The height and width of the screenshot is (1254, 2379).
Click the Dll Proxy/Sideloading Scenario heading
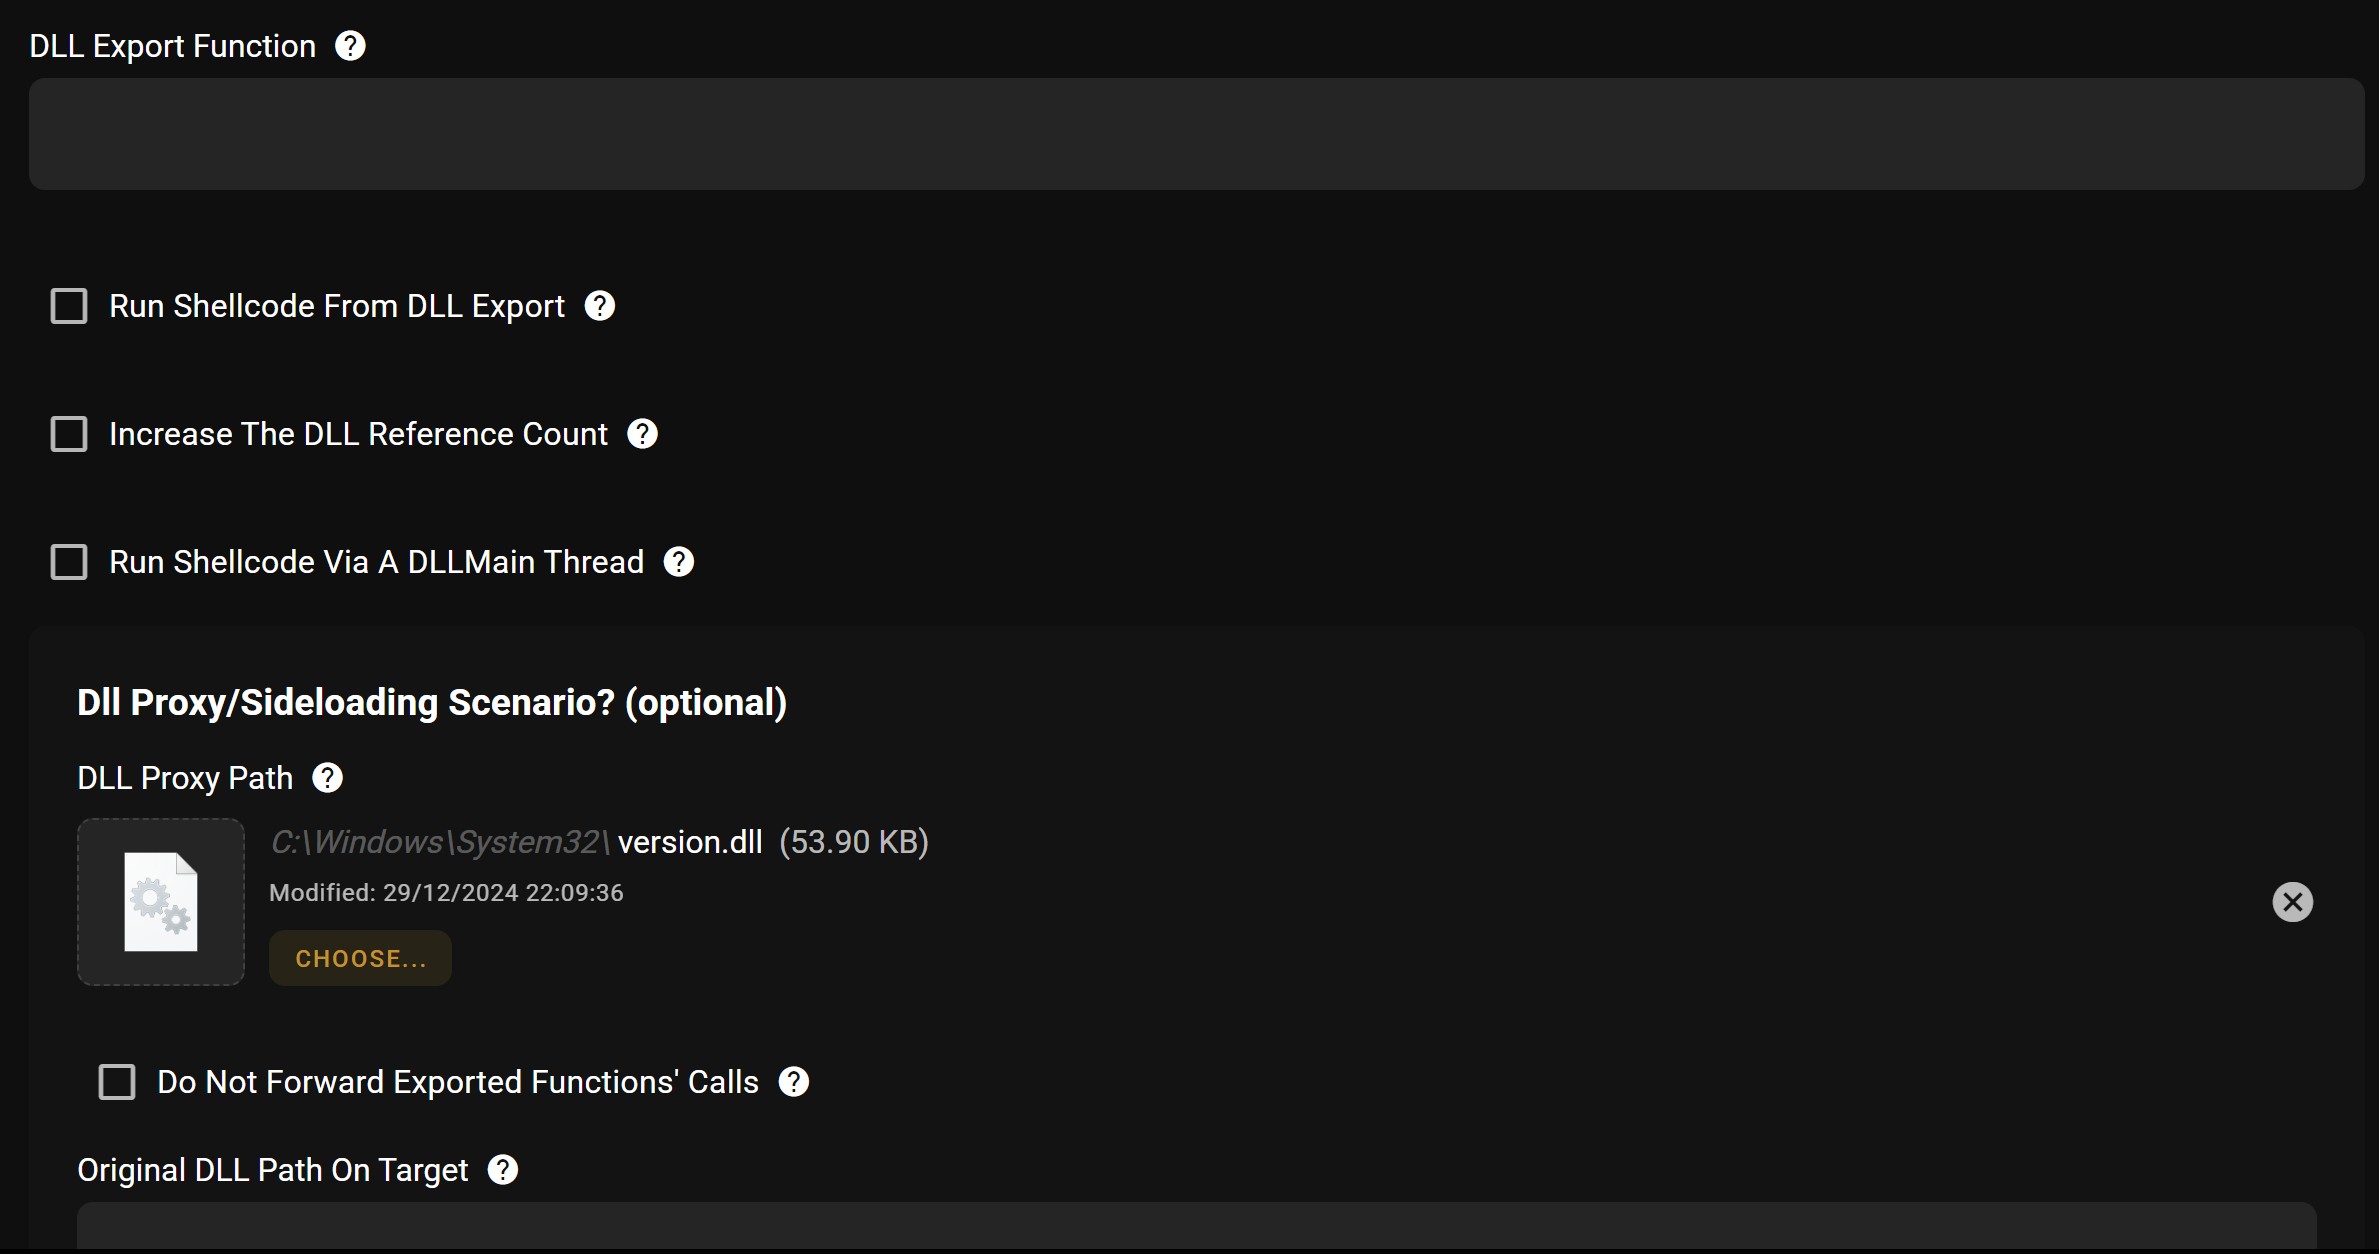(x=432, y=703)
